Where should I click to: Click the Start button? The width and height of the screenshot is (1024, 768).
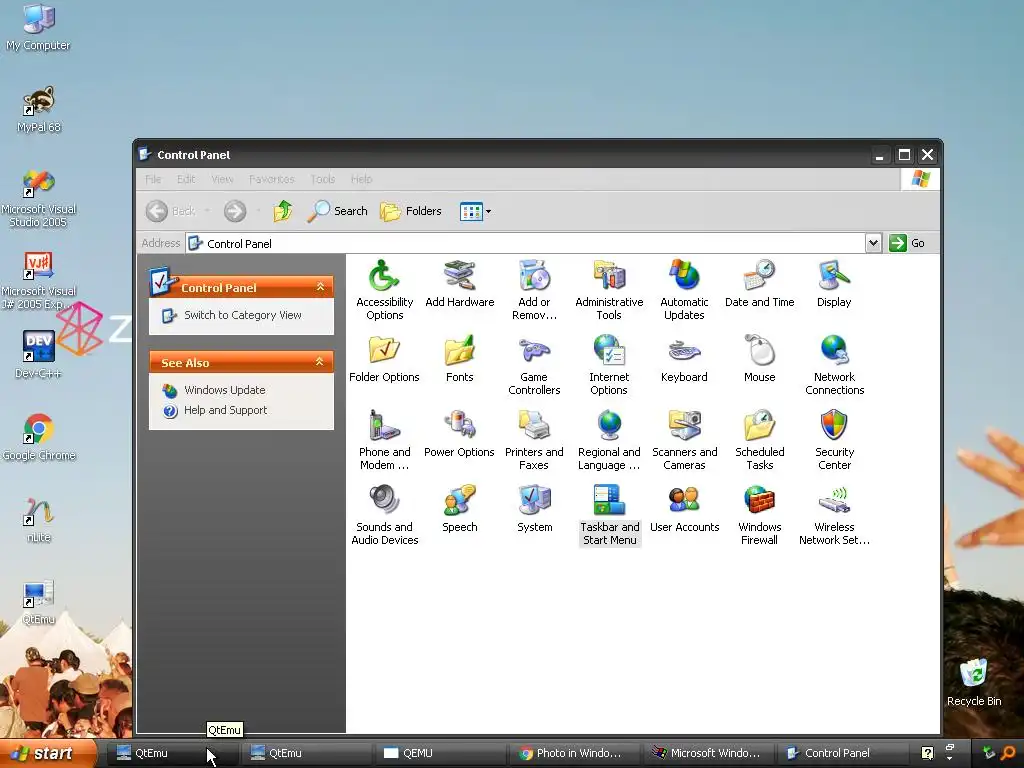click(48, 753)
